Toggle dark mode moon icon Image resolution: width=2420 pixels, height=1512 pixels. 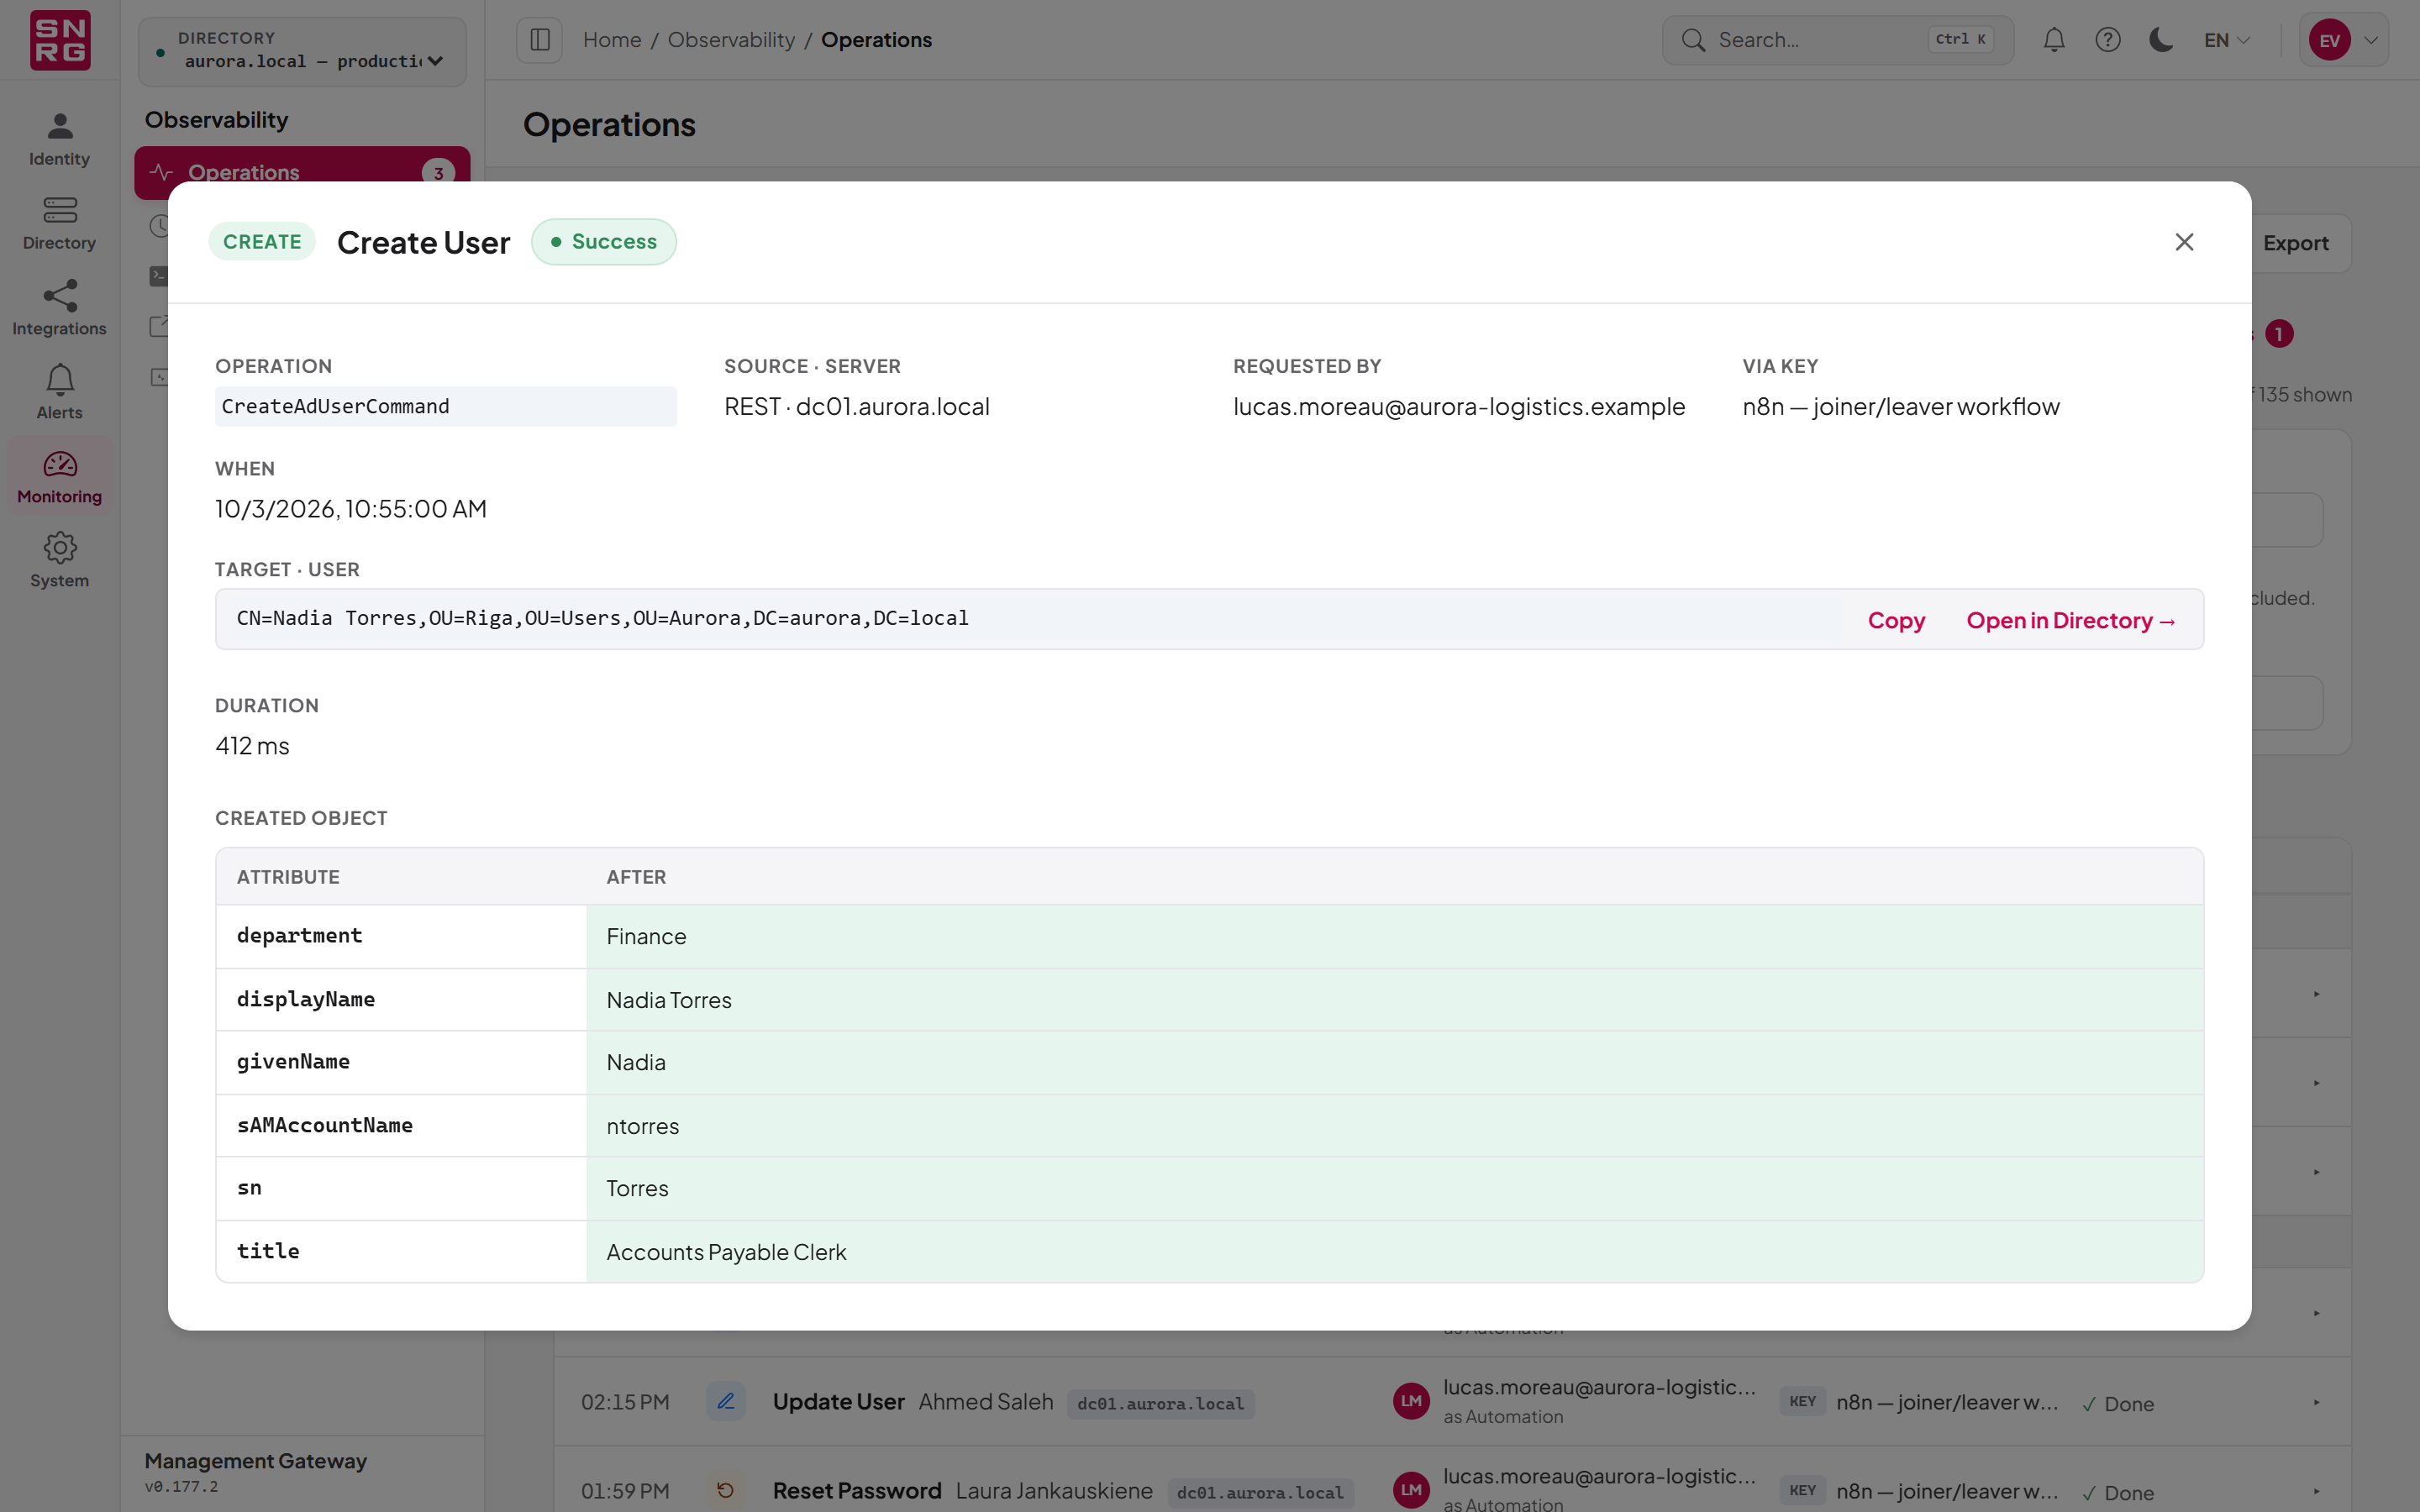pos(2161,40)
